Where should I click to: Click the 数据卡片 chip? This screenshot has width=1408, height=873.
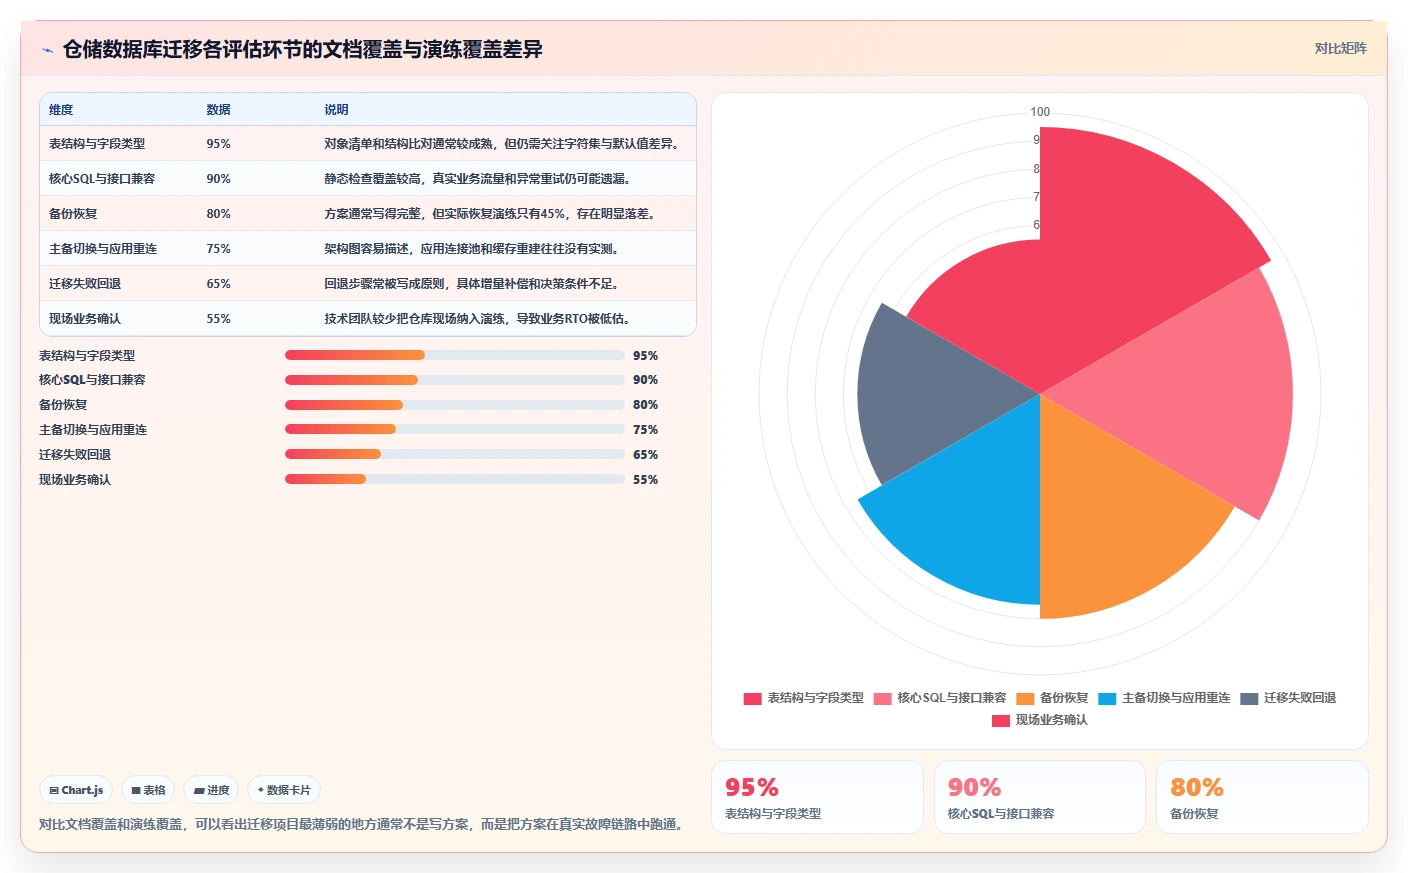pyautogui.click(x=284, y=790)
